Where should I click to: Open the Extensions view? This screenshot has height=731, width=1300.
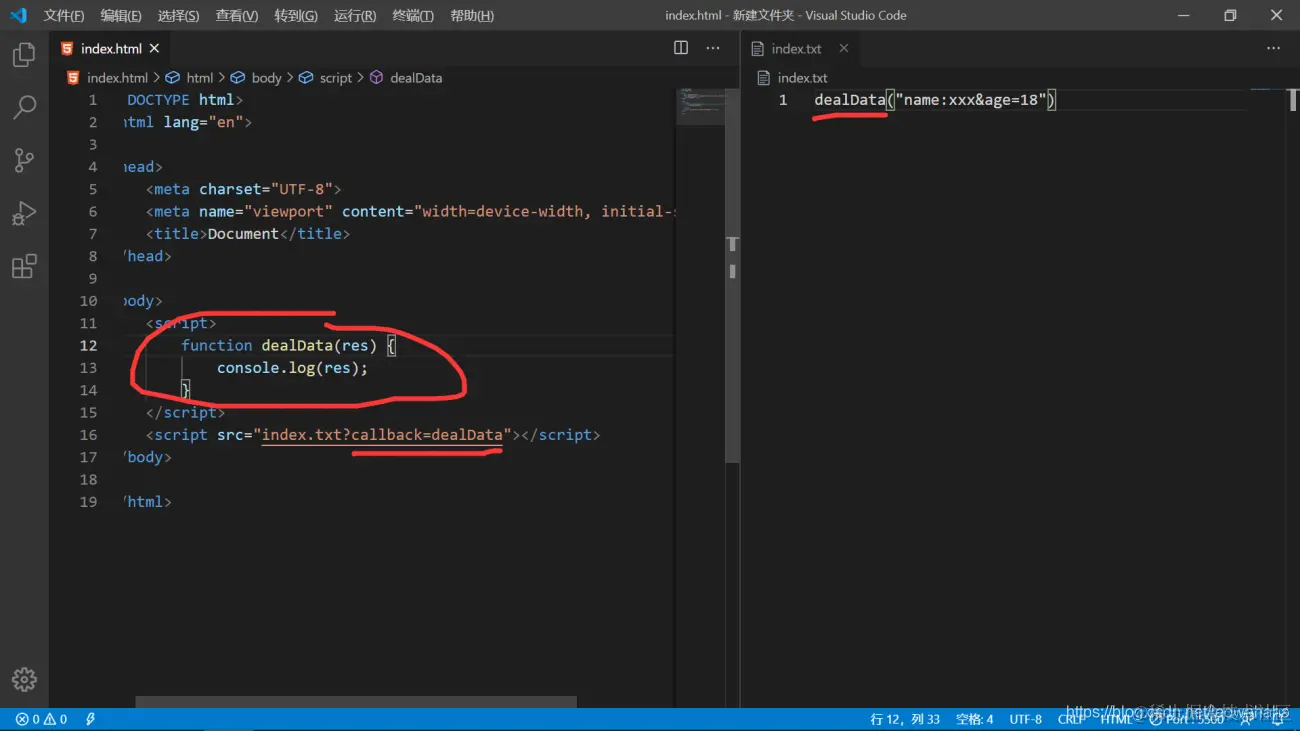click(24, 266)
